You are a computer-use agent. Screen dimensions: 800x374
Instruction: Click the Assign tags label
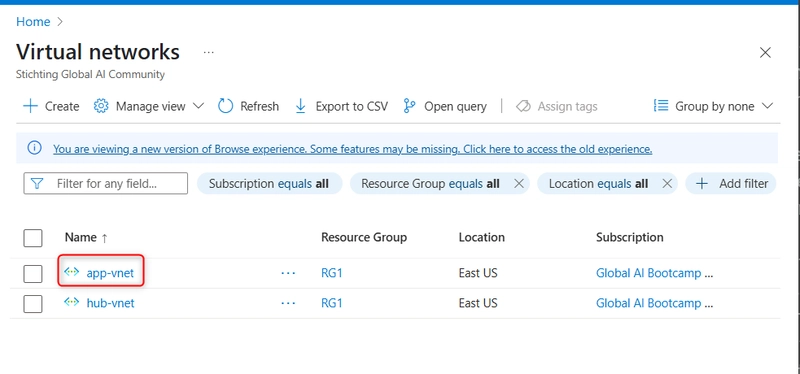pyautogui.click(x=567, y=106)
